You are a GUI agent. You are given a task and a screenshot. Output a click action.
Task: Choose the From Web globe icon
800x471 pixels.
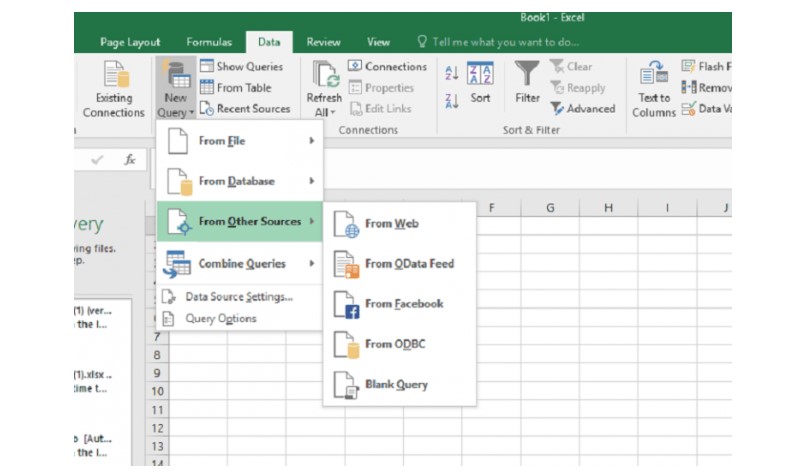click(x=346, y=225)
